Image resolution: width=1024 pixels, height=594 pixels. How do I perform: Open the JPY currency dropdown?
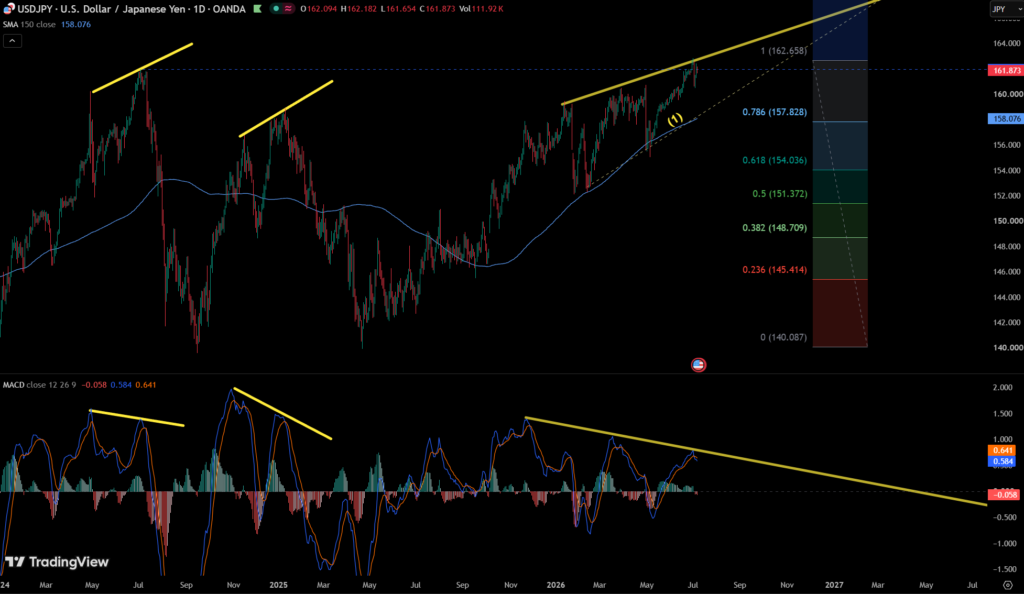pyautogui.click(x=1005, y=8)
